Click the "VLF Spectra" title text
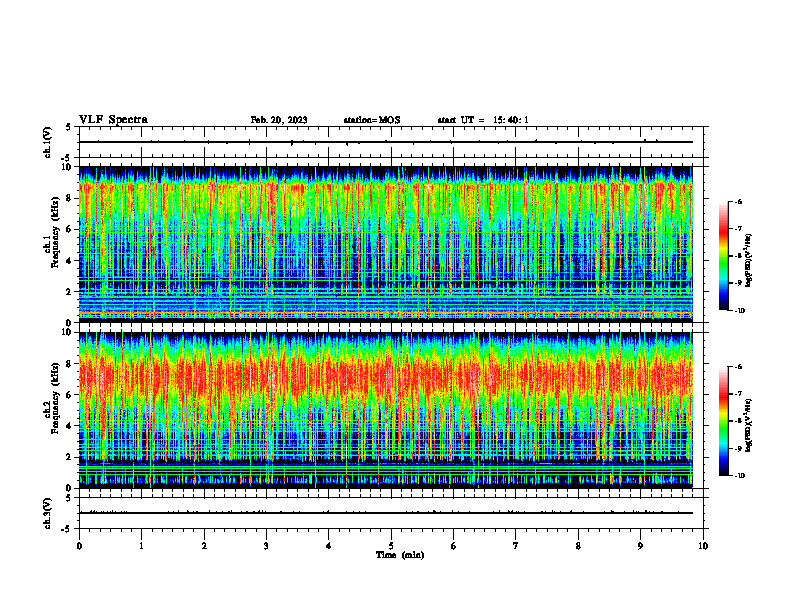Image resolution: width=792 pixels, height=612 pixels. (x=113, y=120)
